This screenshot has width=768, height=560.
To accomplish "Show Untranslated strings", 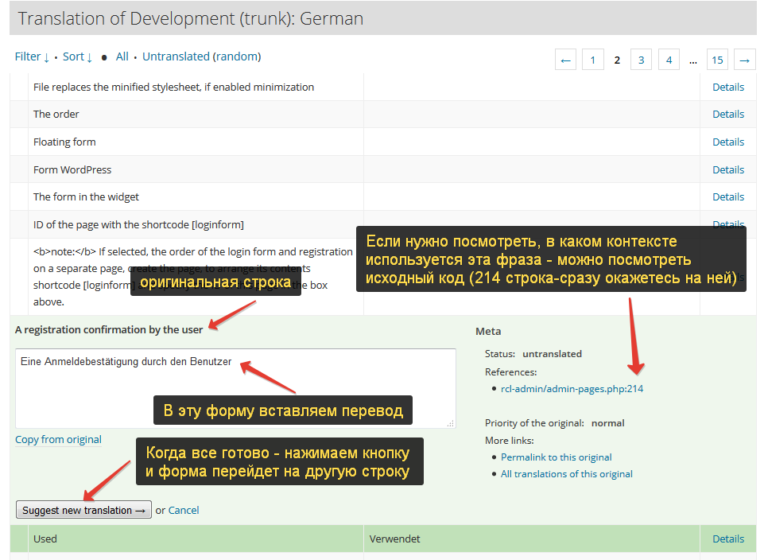I will 175,57.
